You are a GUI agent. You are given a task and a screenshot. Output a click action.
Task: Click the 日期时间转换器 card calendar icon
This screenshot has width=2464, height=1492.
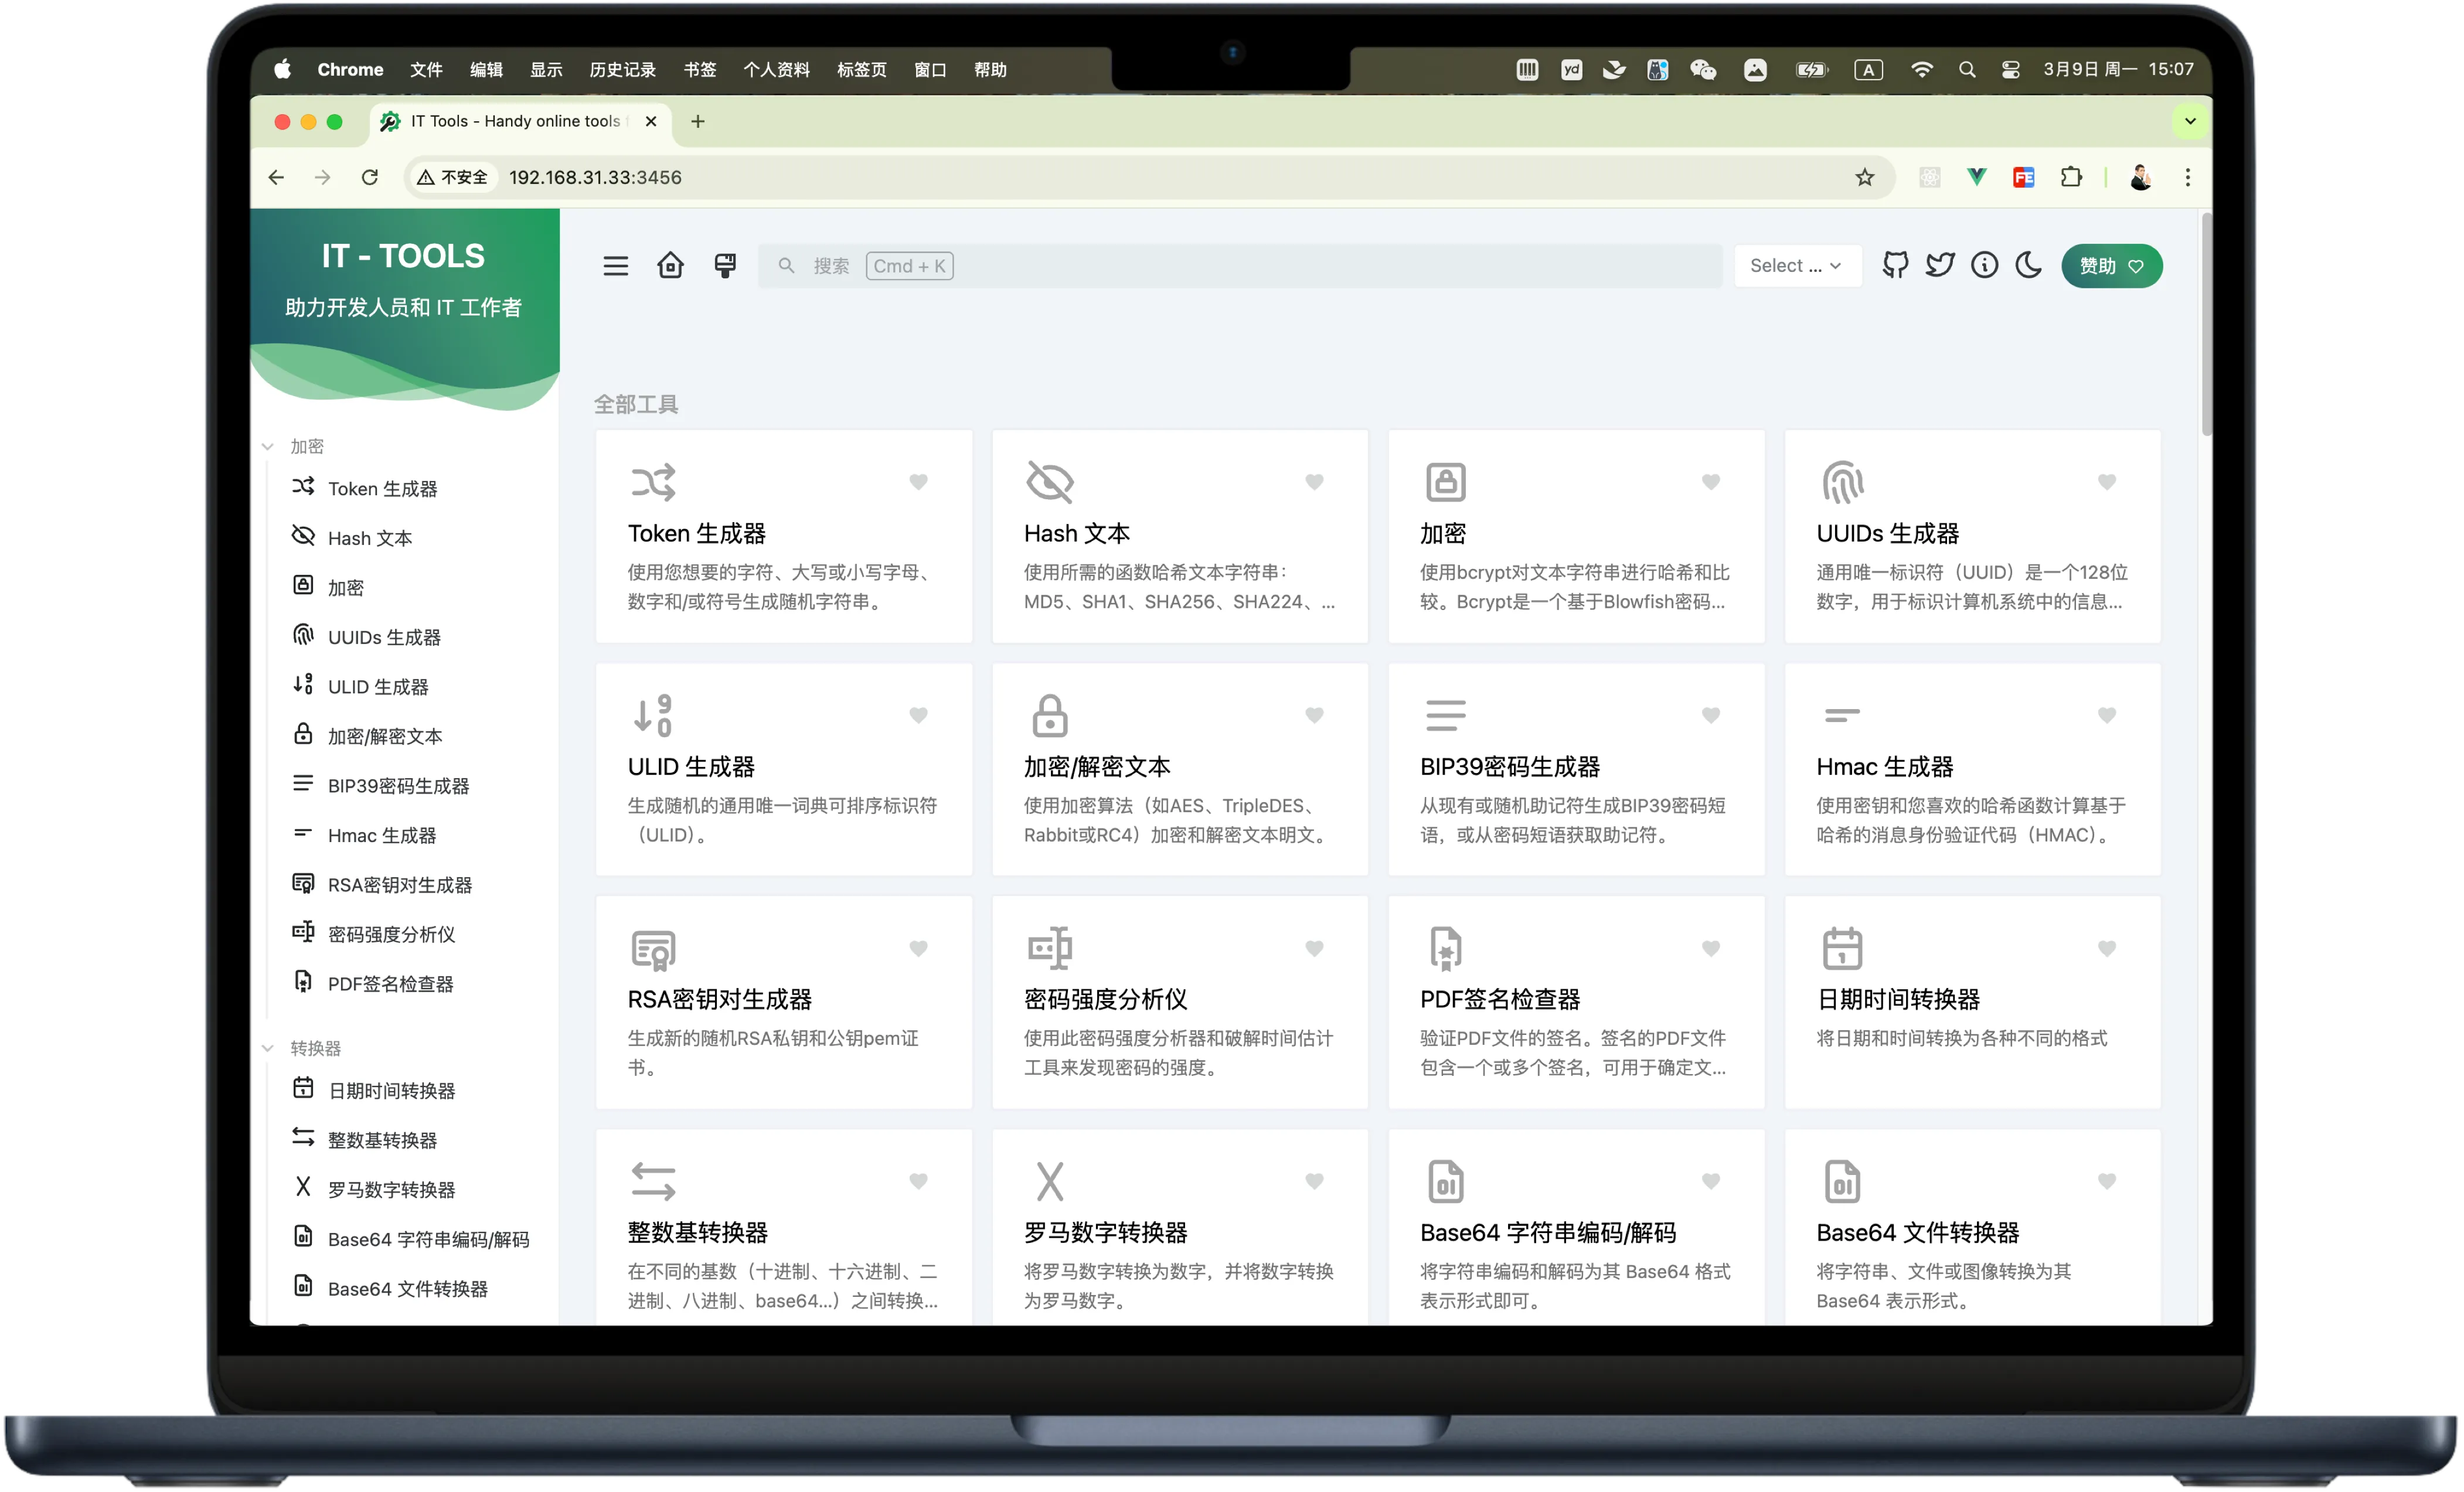pos(1842,948)
